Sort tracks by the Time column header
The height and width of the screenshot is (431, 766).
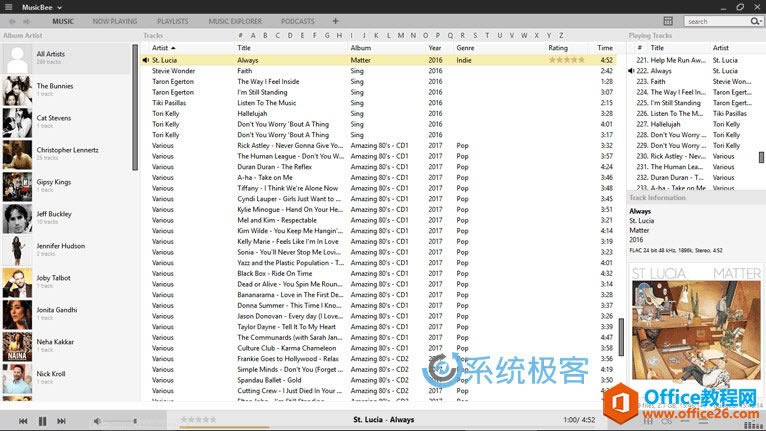(604, 48)
